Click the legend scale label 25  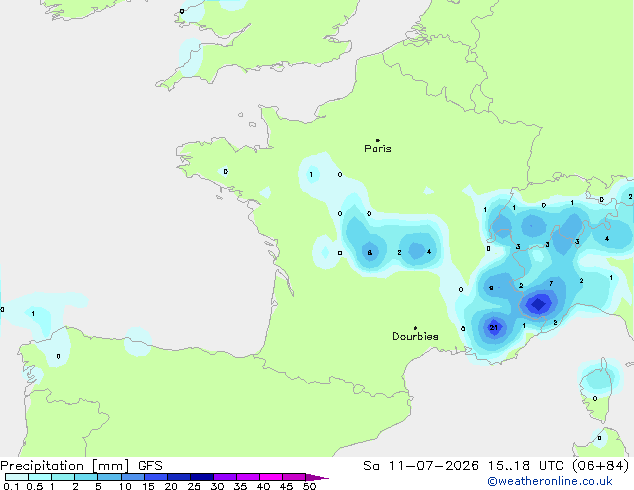coord(194,486)
